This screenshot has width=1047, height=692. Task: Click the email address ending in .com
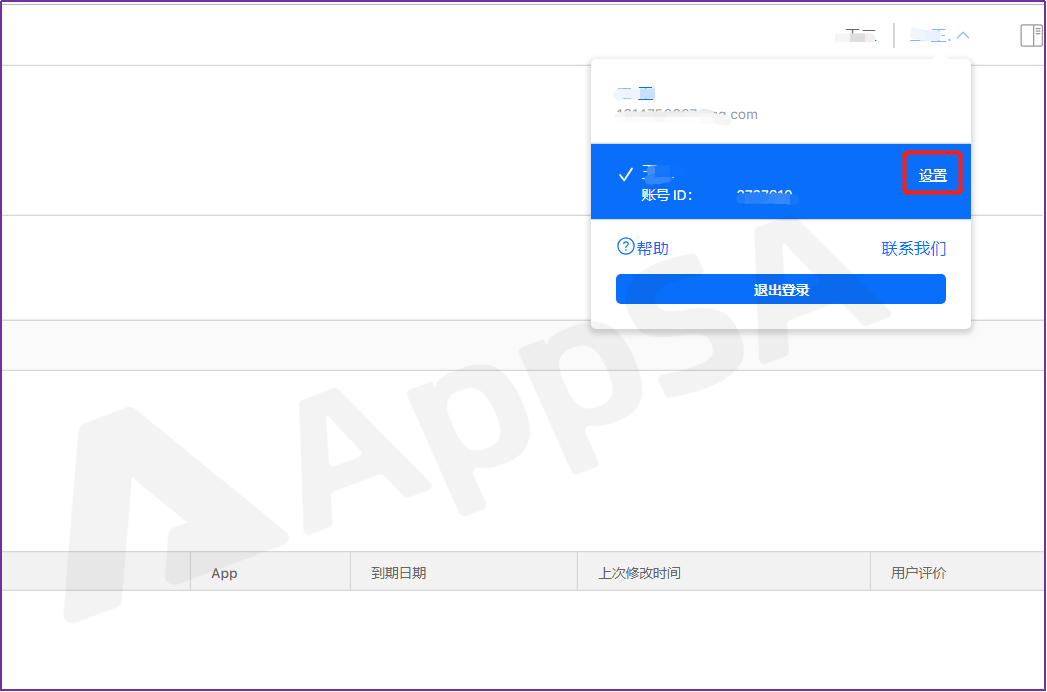[x=686, y=115]
